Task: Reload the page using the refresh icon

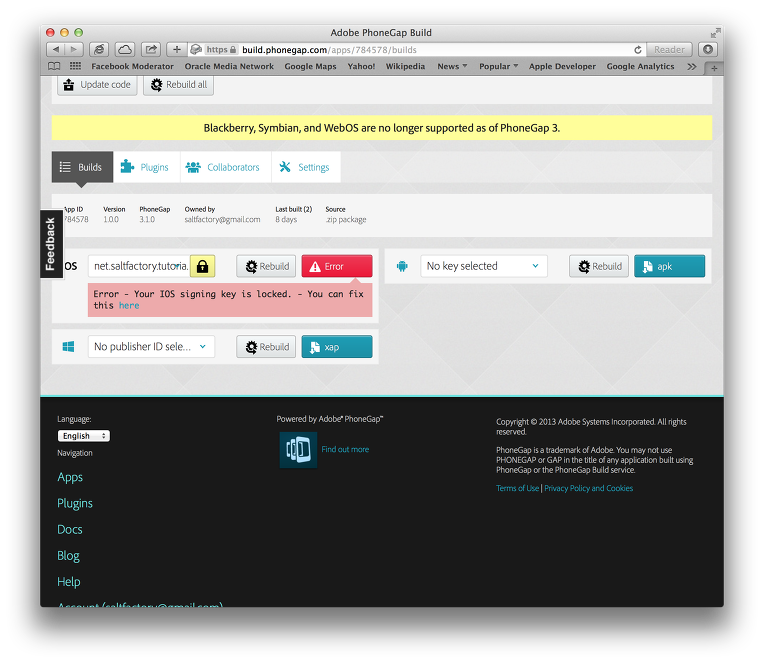Action: tap(637, 50)
